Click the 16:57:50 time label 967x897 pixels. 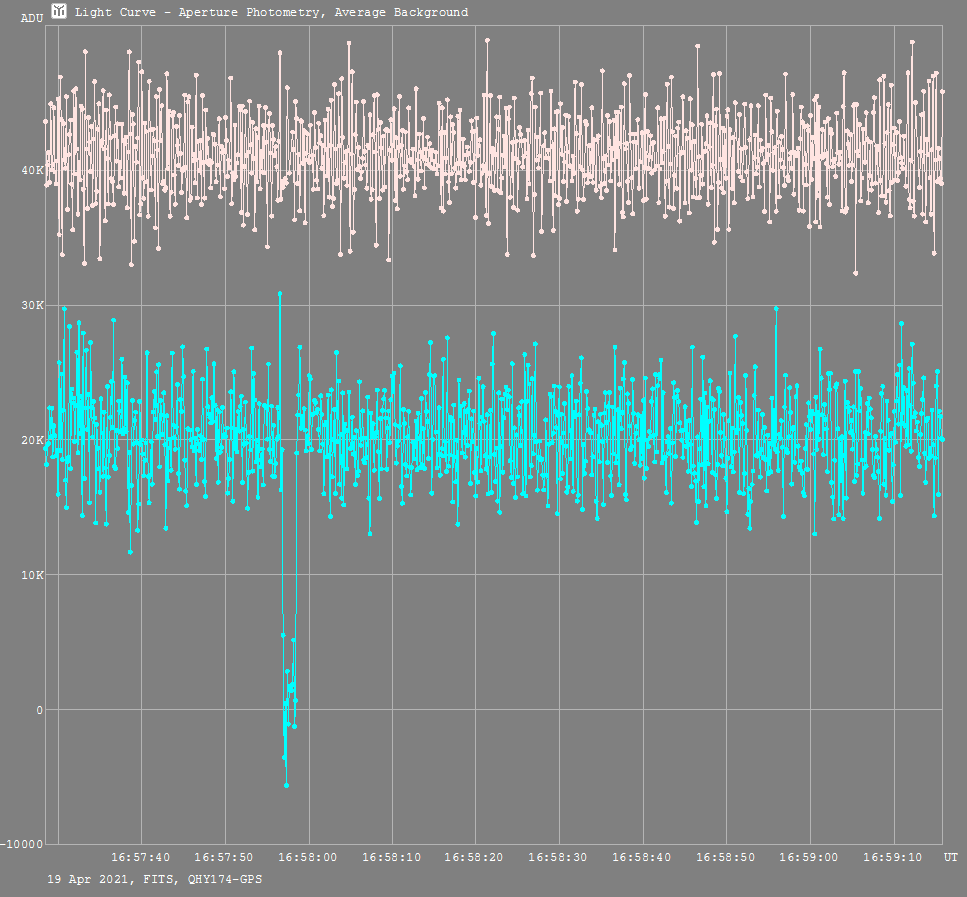click(224, 857)
